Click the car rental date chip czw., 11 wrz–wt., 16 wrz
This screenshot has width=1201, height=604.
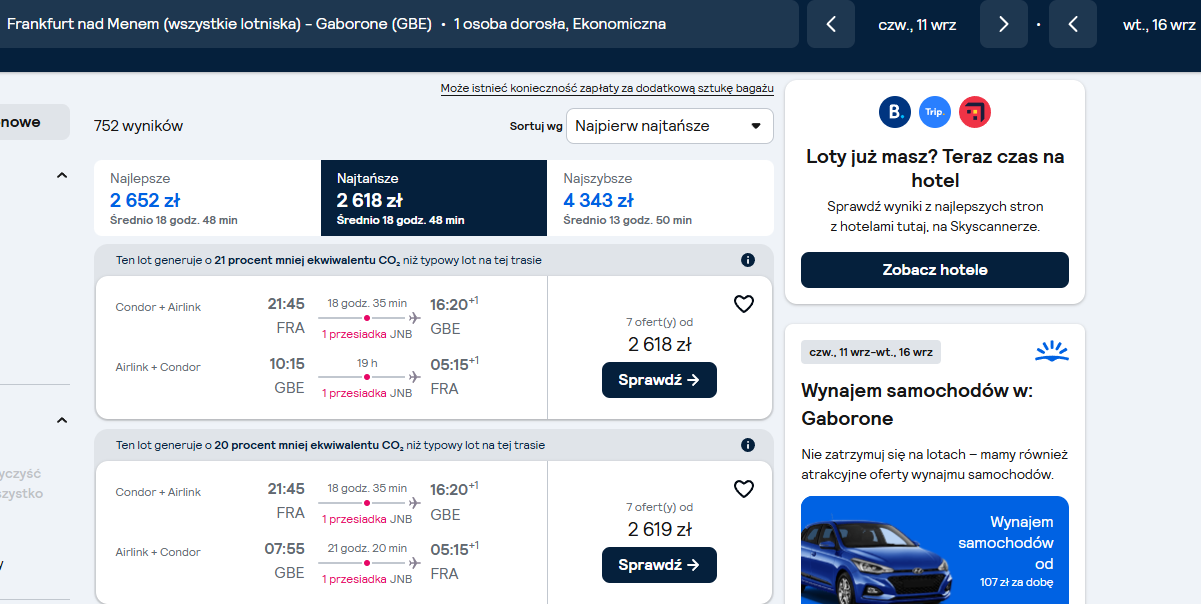point(871,352)
